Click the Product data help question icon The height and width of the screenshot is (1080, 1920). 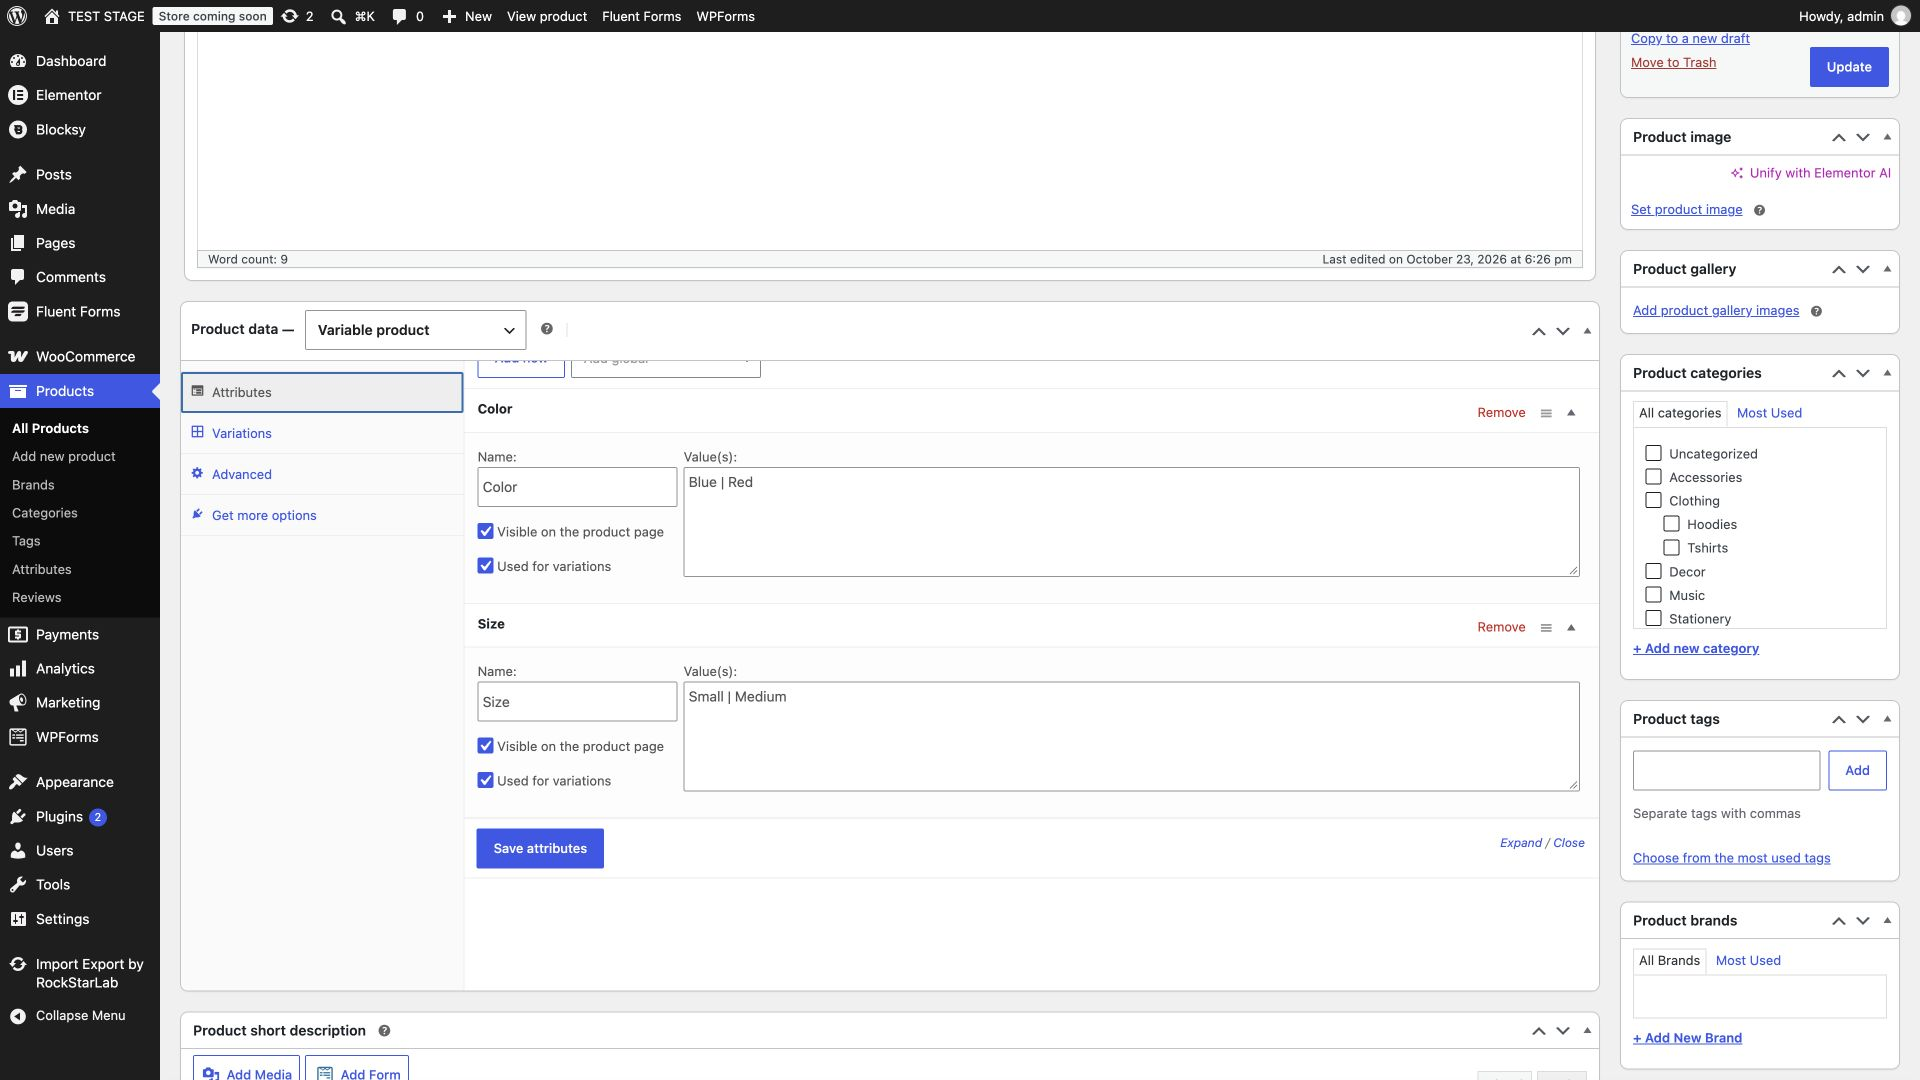pos(547,329)
